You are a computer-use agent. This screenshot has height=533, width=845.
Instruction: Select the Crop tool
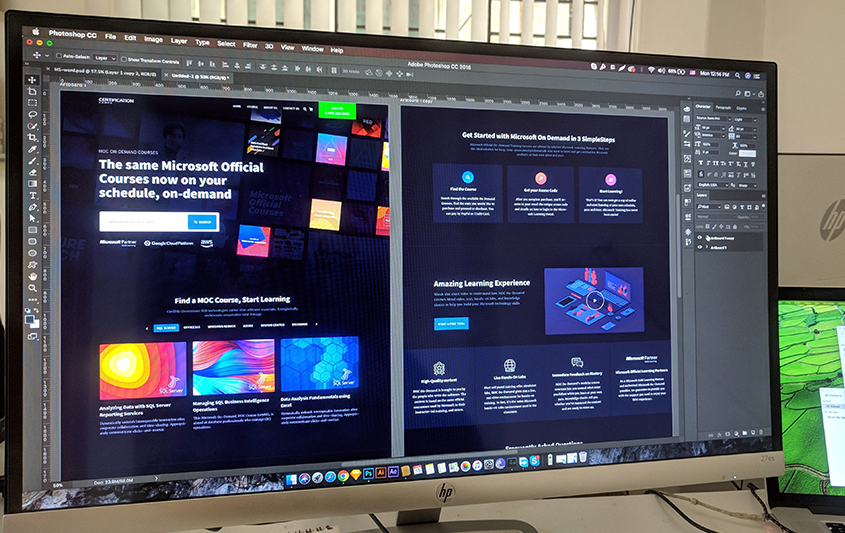32,137
